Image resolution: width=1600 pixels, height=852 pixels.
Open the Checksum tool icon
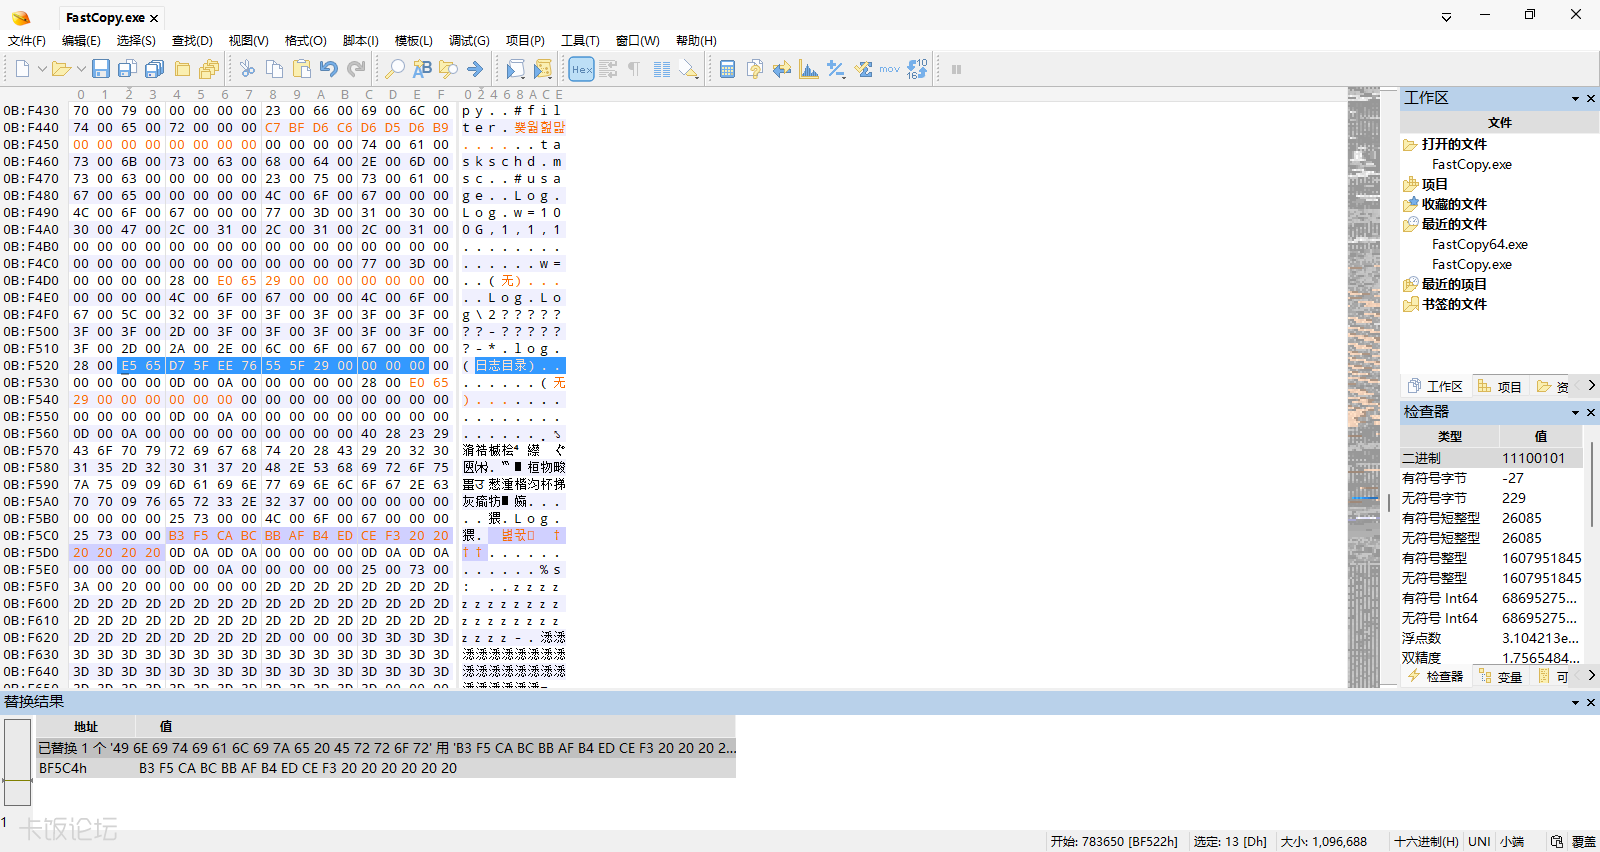(863, 69)
